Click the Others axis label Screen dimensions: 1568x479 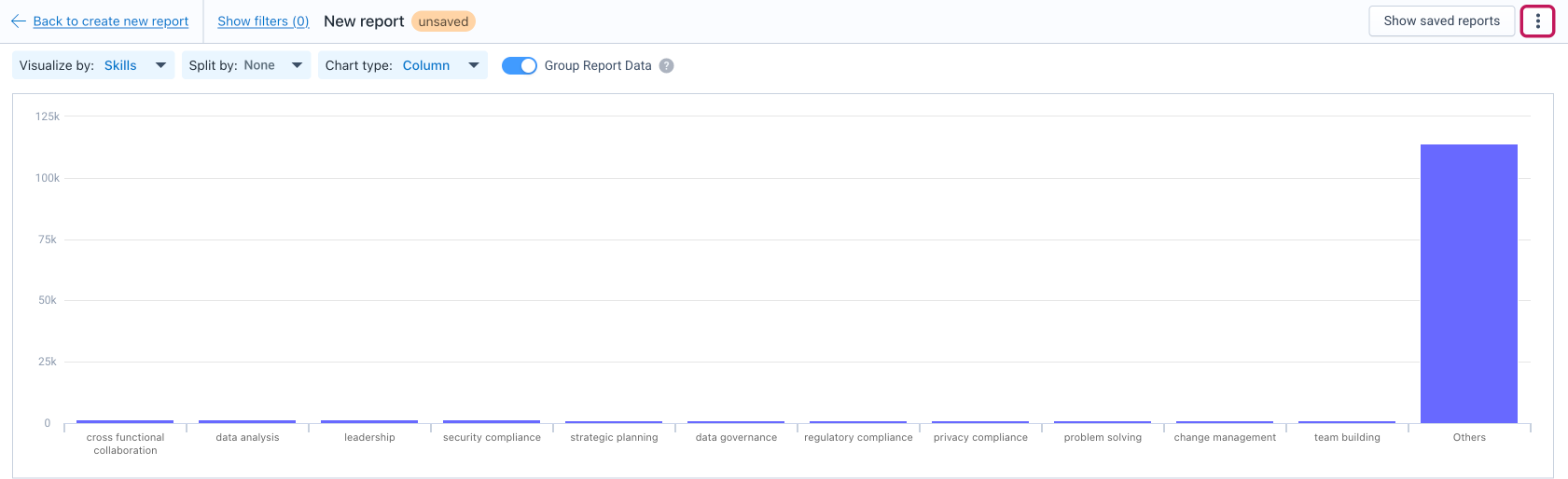tap(1469, 437)
